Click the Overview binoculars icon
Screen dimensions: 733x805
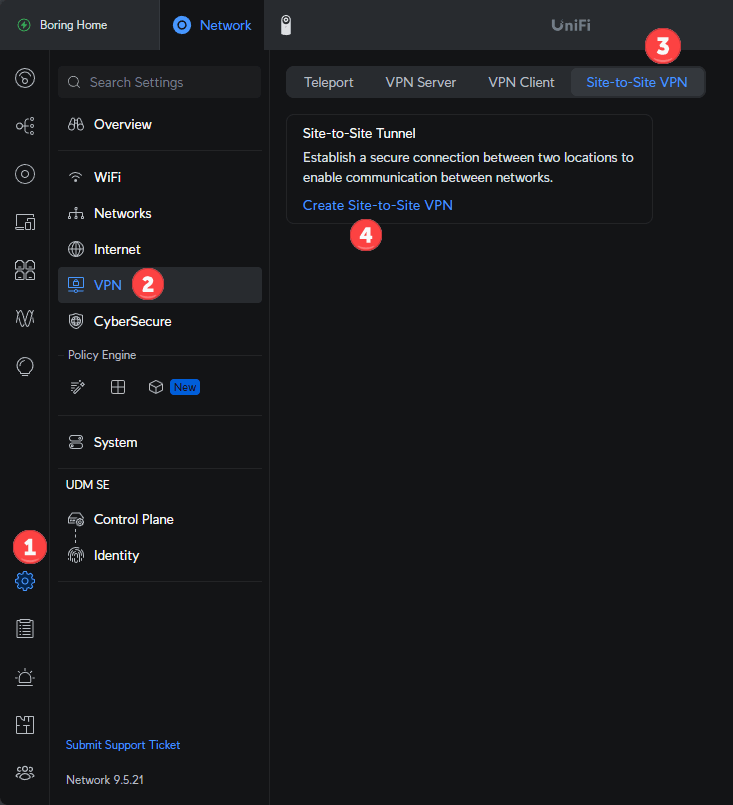(76, 124)
